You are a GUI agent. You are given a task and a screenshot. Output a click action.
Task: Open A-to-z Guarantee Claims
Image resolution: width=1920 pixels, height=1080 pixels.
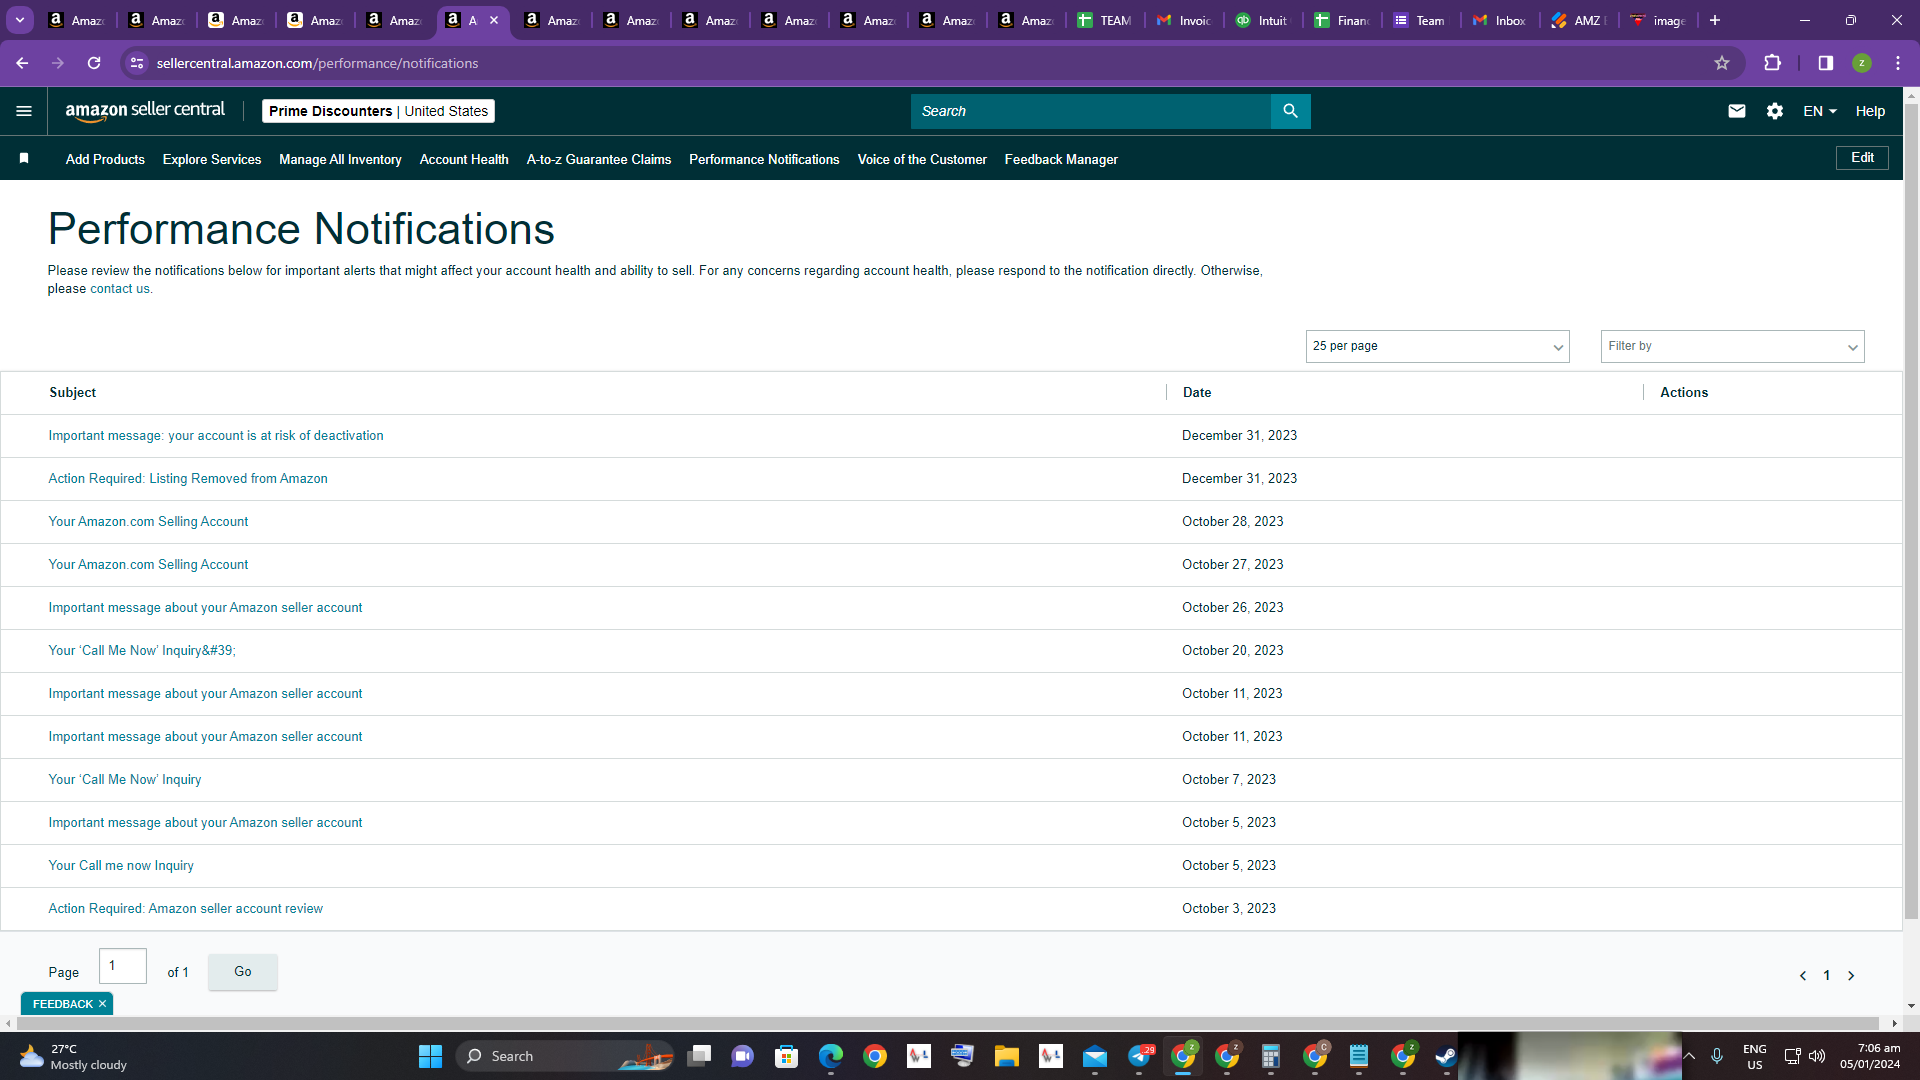click(x=599, y=159)
